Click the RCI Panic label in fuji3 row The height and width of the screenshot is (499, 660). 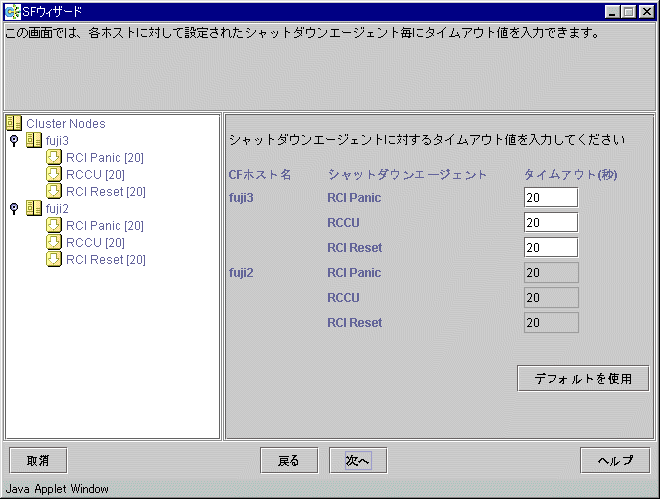pos(354,198)
